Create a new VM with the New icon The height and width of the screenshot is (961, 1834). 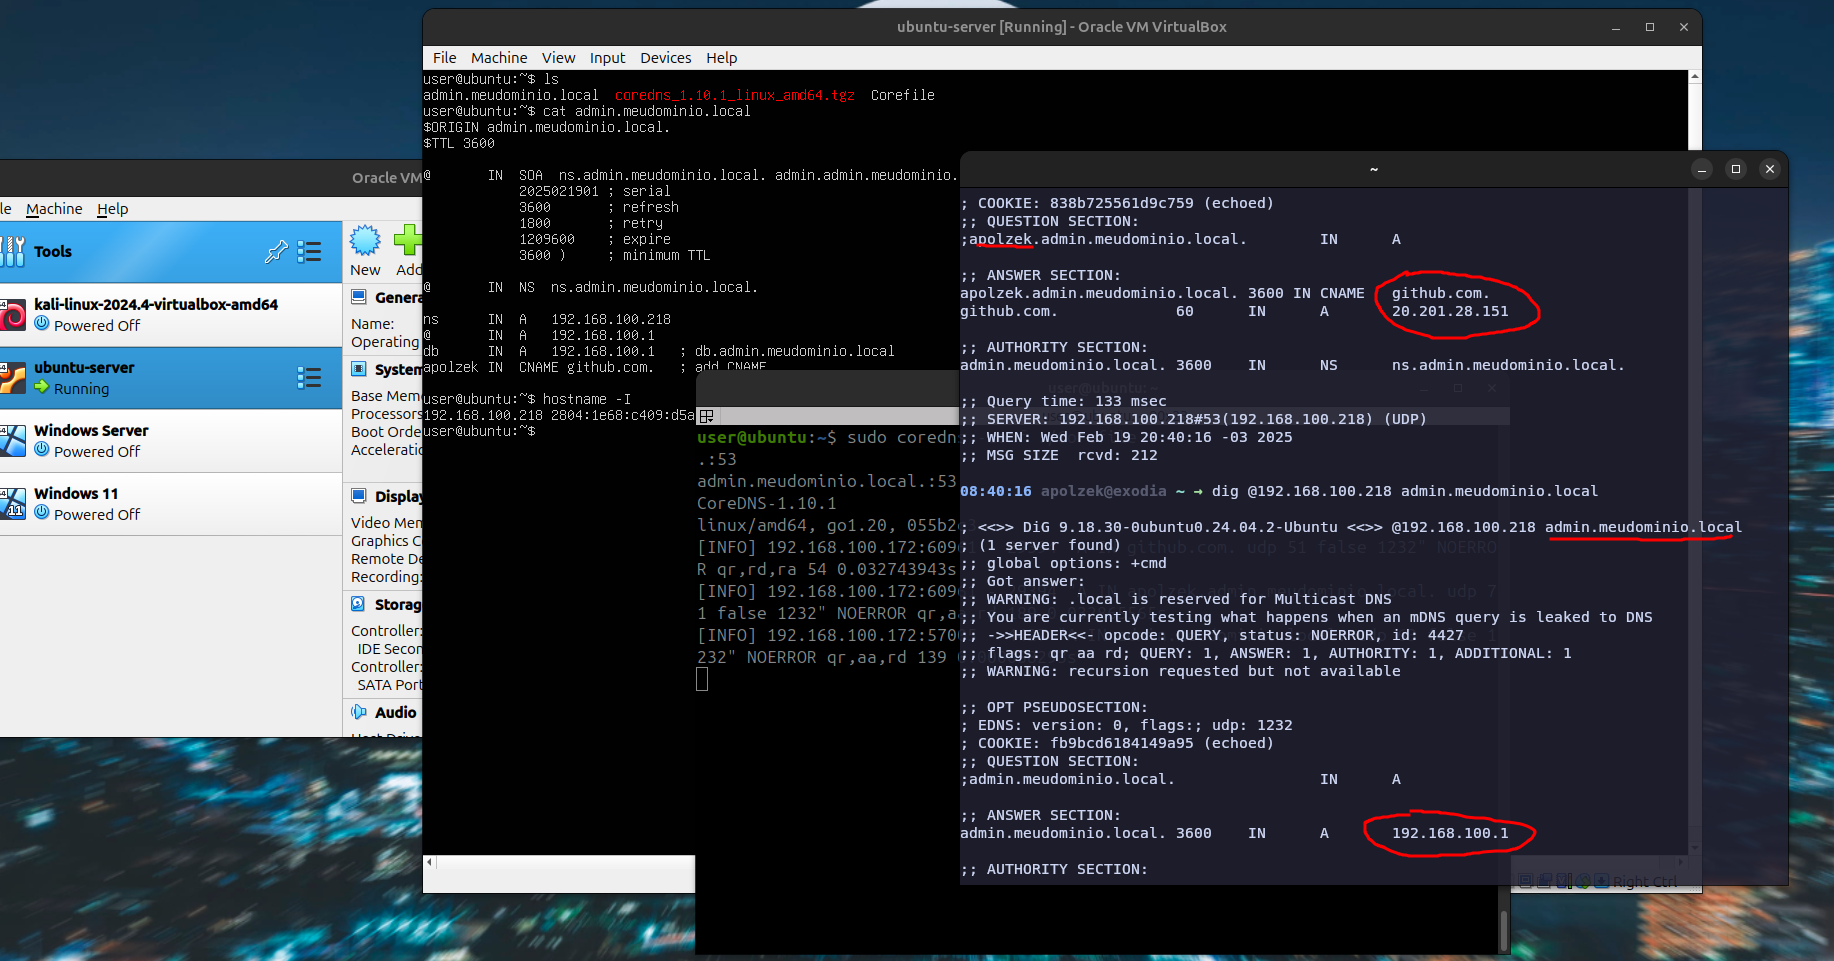365,241
